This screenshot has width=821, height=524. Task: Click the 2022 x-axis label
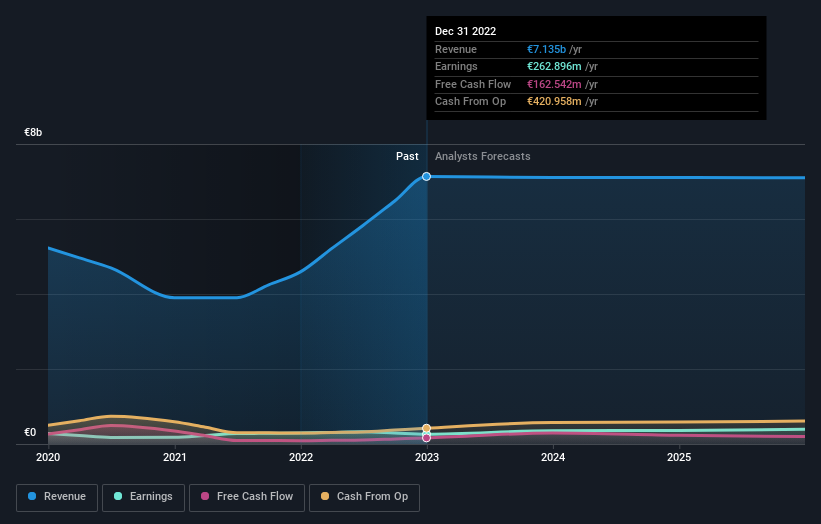click(x=301, y=457)
